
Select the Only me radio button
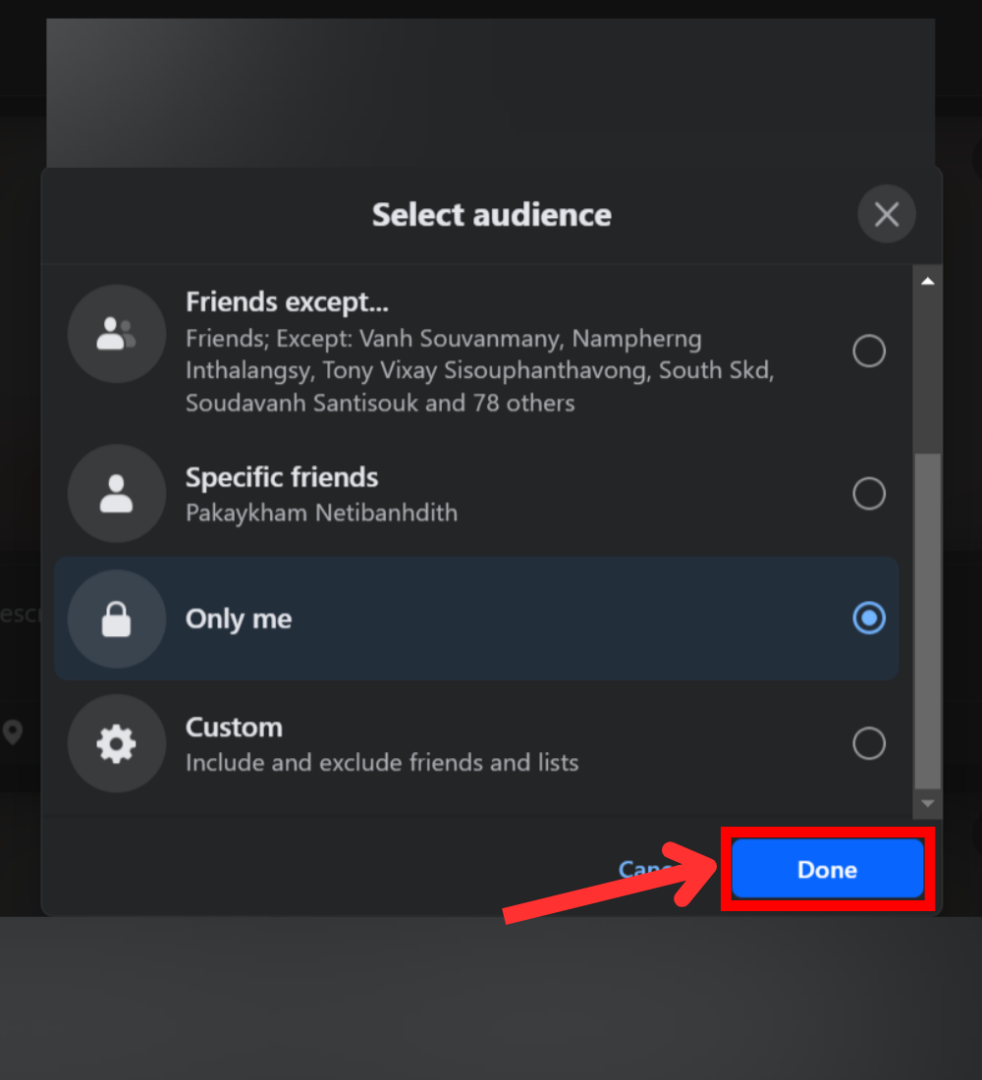click(x=868, y=618)
